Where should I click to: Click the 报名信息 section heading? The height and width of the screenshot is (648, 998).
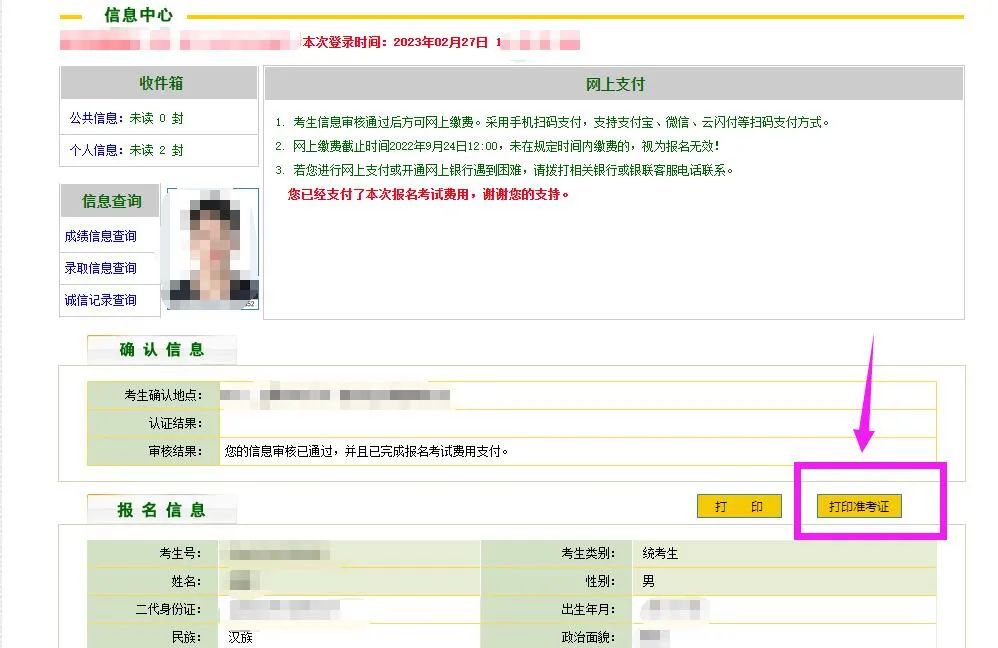point(162,509)
